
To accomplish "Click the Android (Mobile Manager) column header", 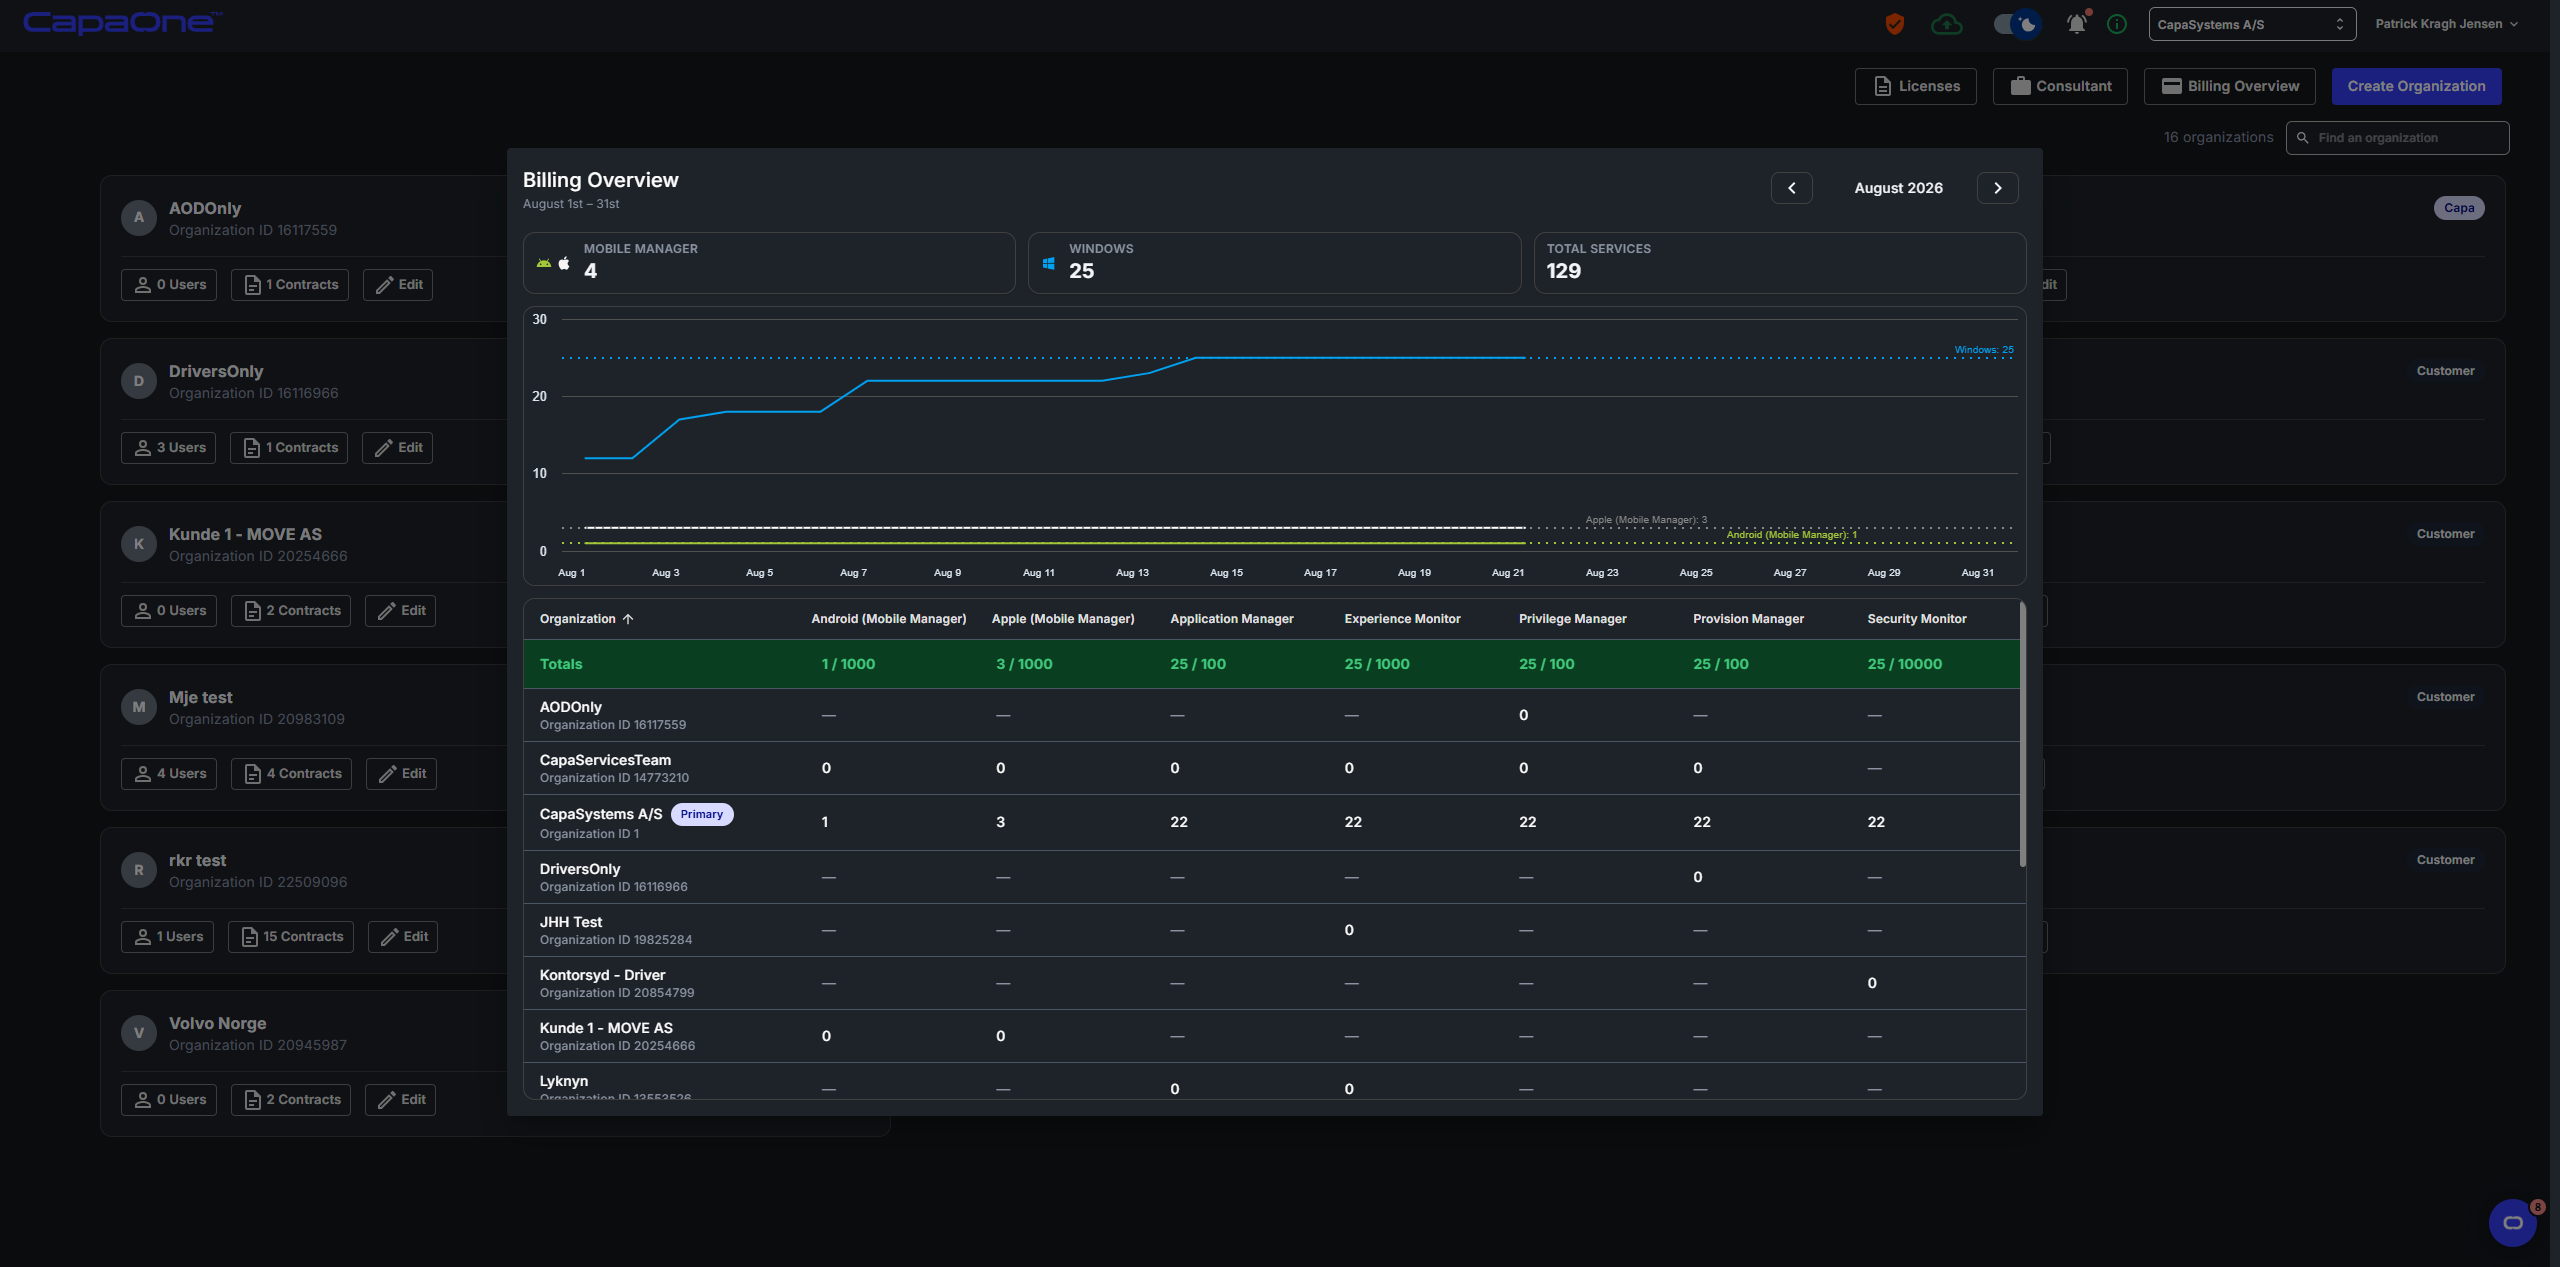I will point(888,619).
